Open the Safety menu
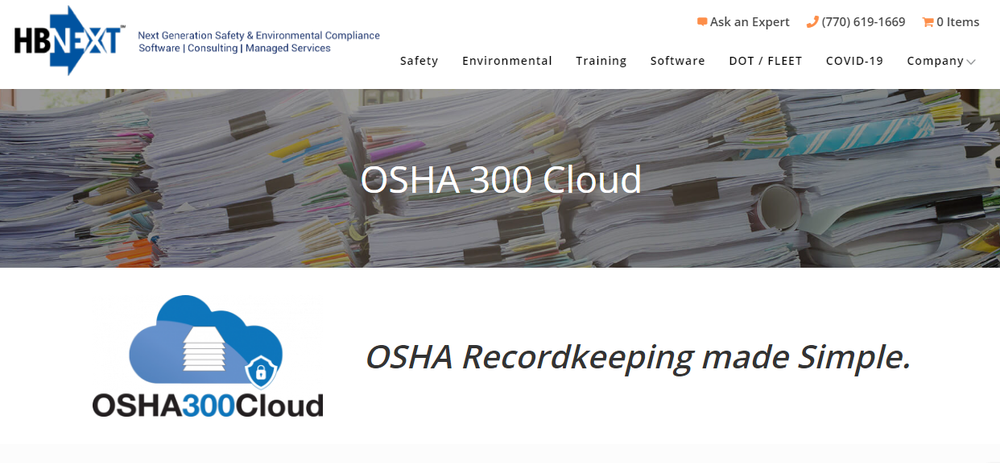 coord(419,61)
